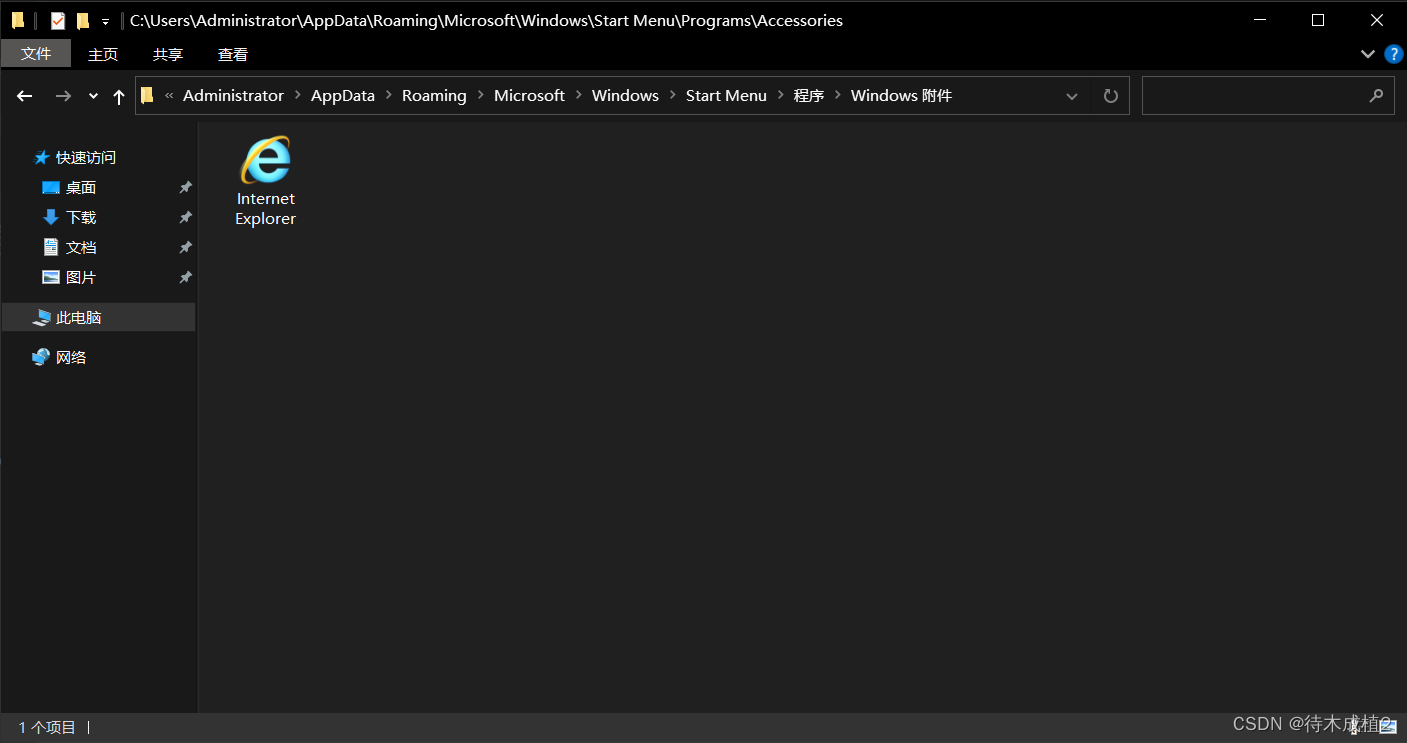Click Windows 附件 in the breadcrumb path

click(901, 96)
